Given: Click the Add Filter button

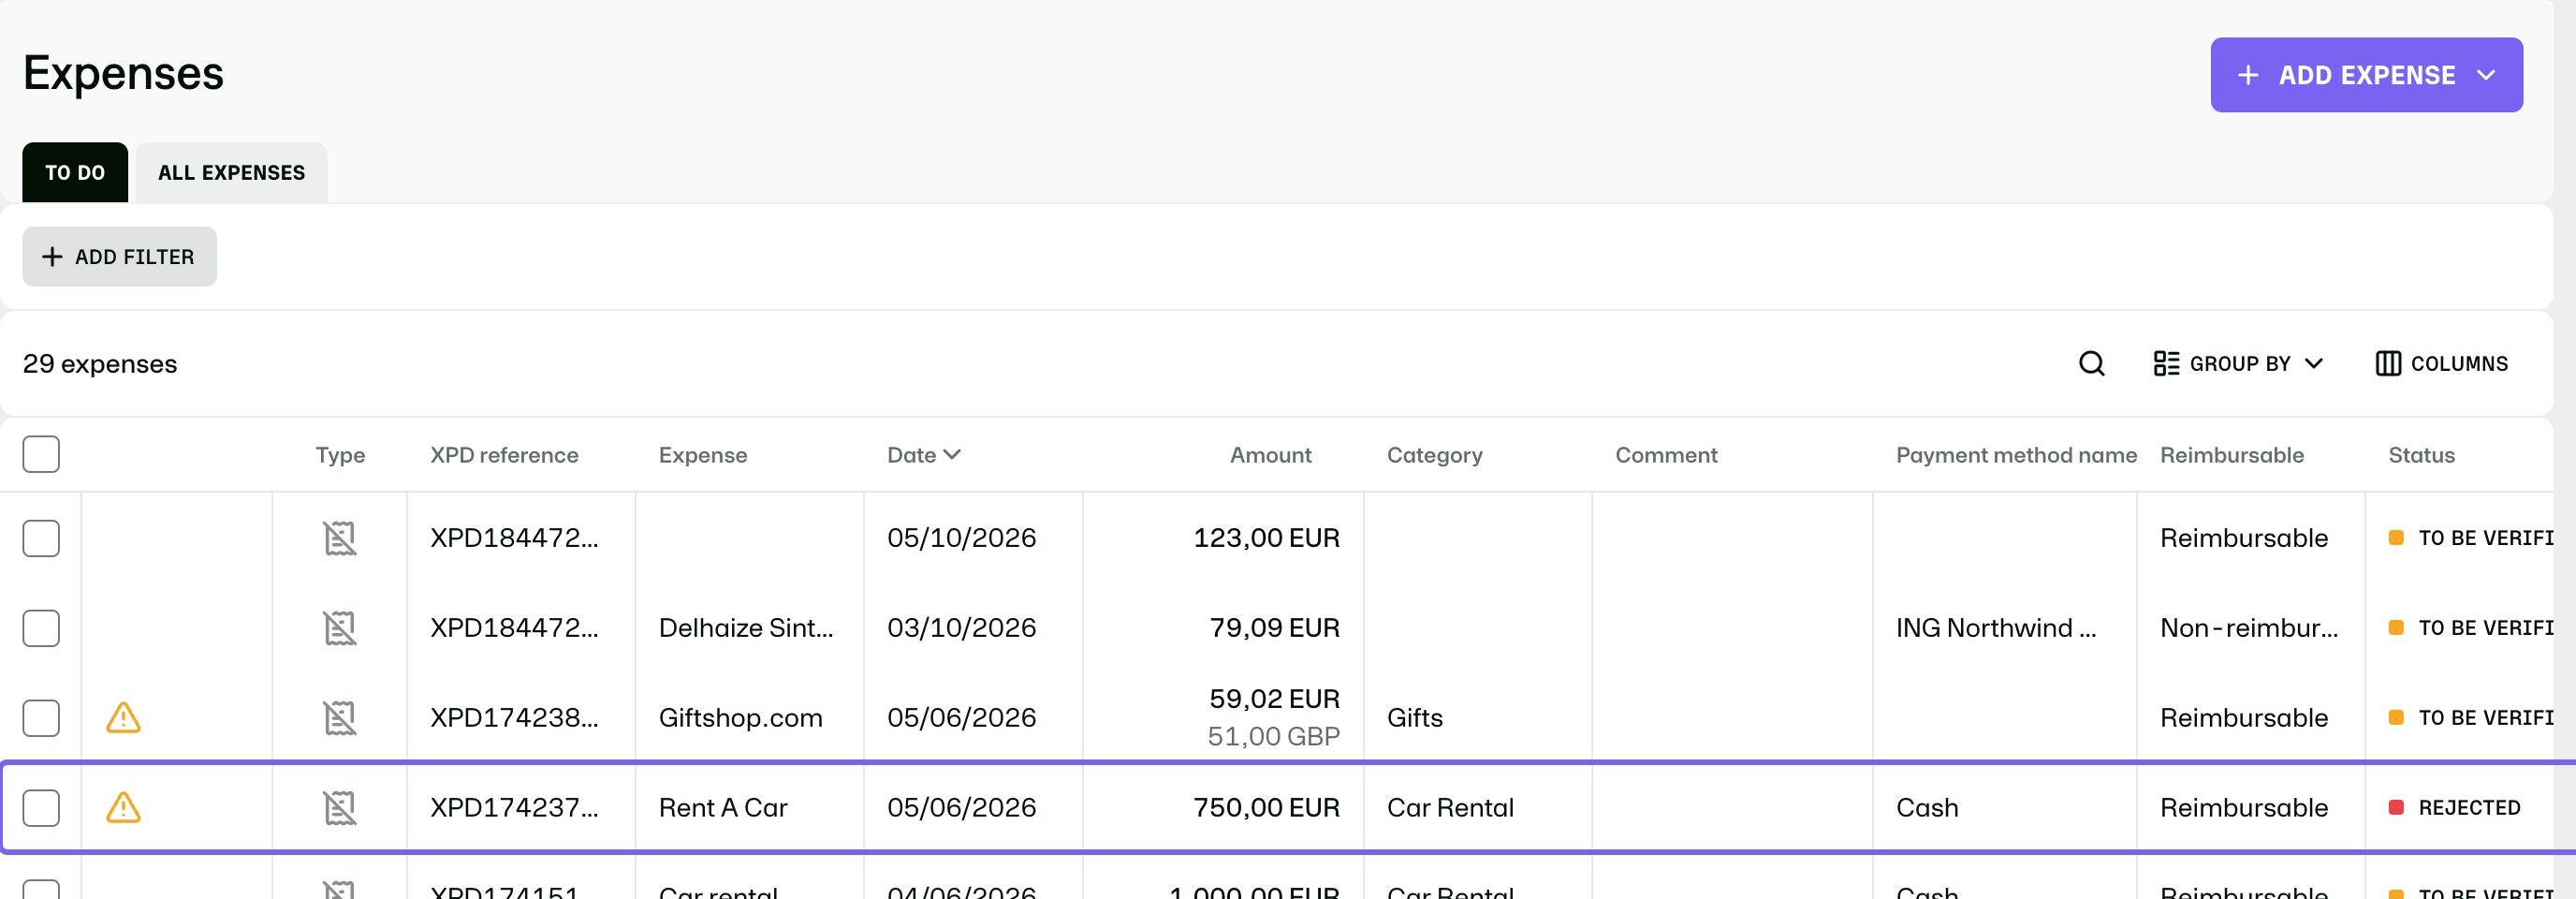Looking at the screenshot, I should 119,256.
